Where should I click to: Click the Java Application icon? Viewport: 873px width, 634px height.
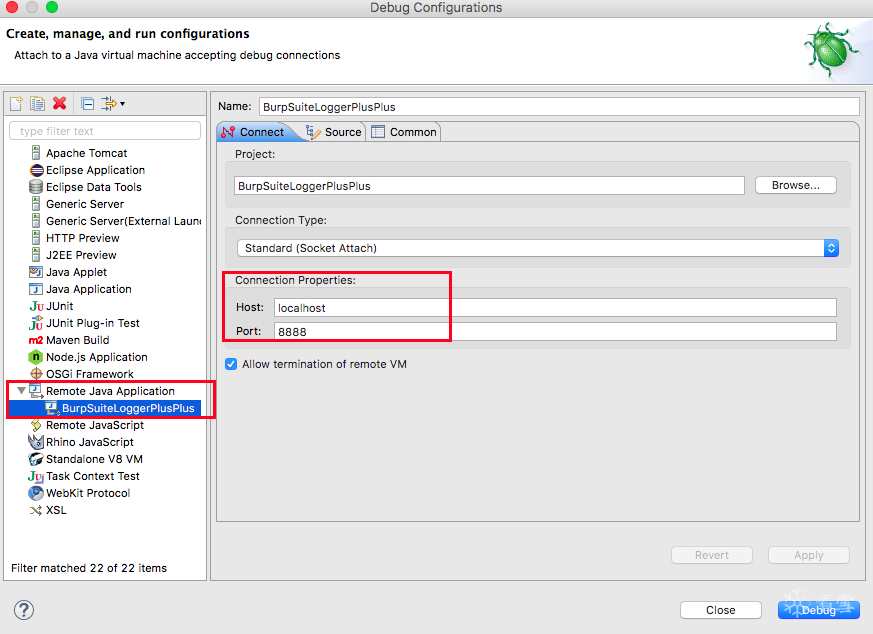coord(36,289)
